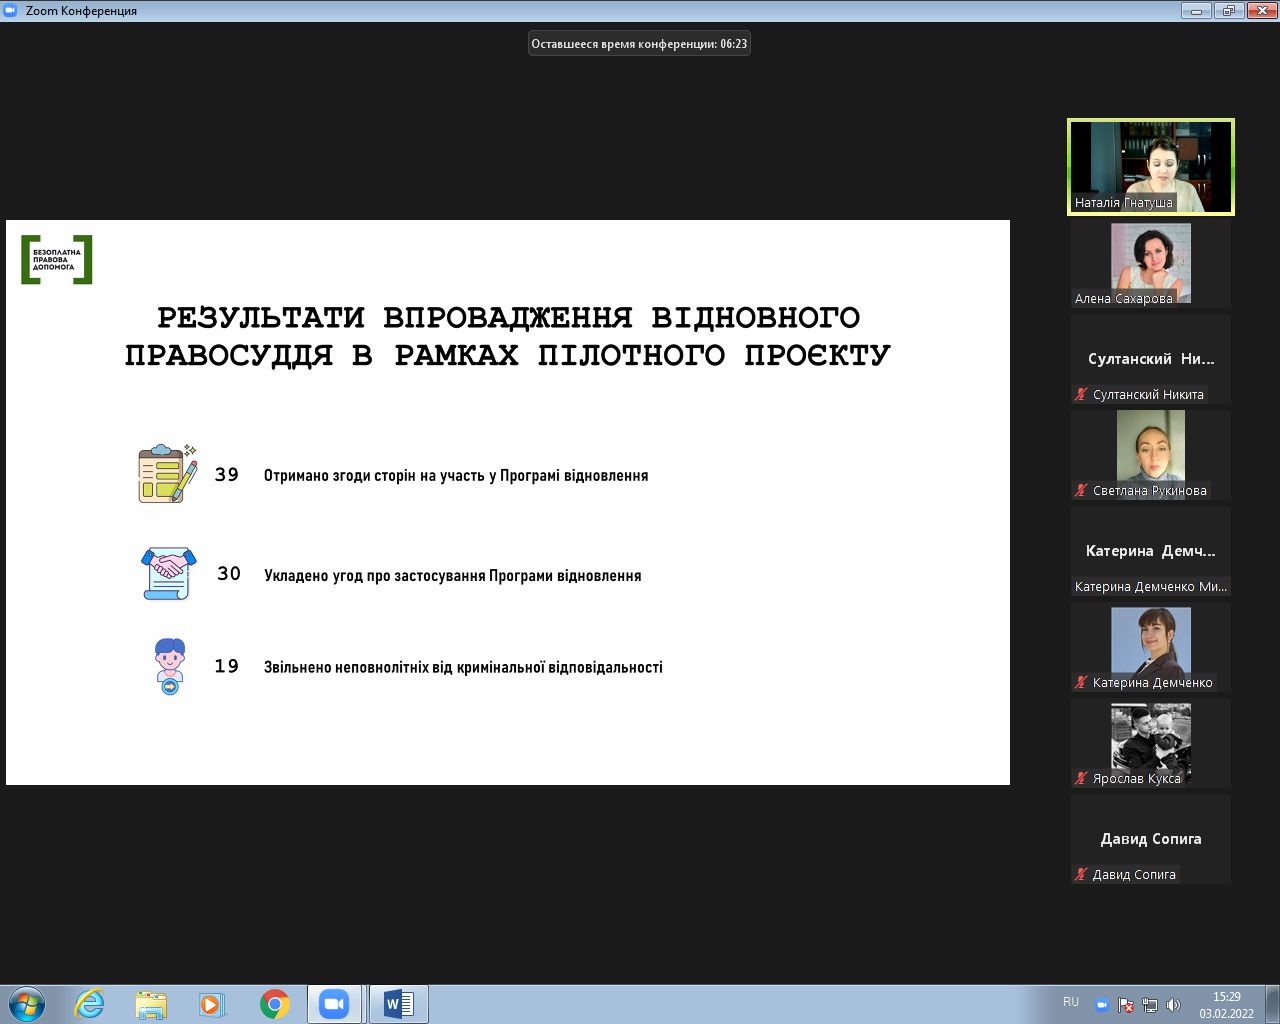
Task: Click the Zoom icon in the taskbar
Action: pos(334,1004)
